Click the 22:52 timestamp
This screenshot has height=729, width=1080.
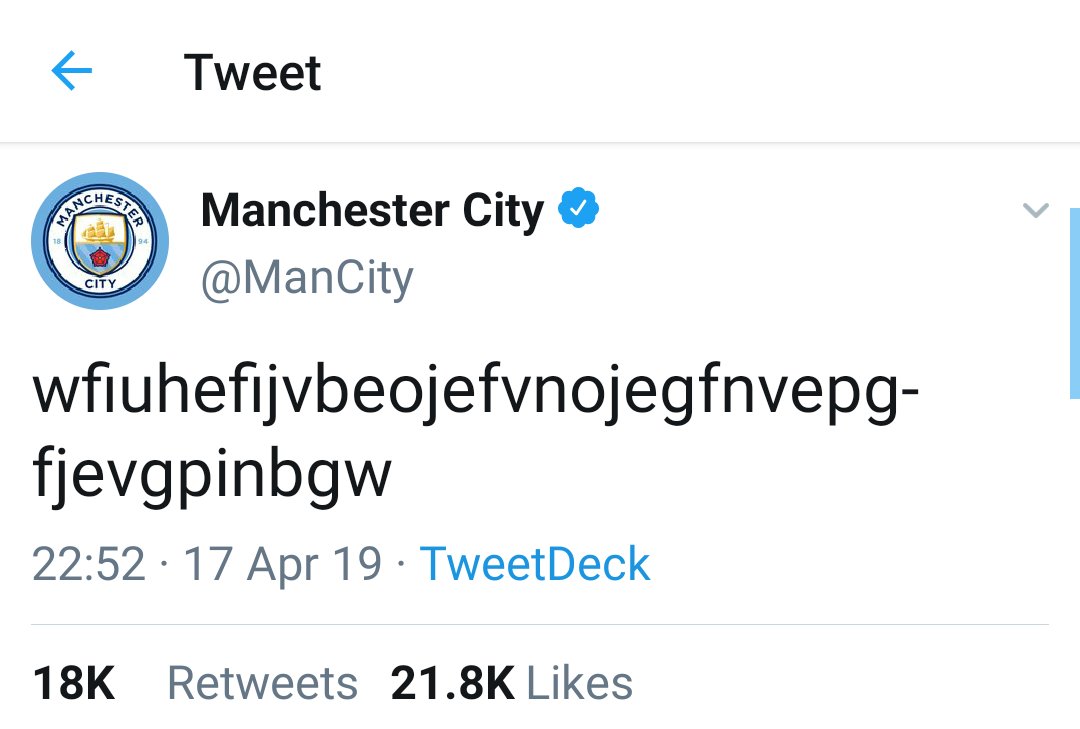point(89,564)
